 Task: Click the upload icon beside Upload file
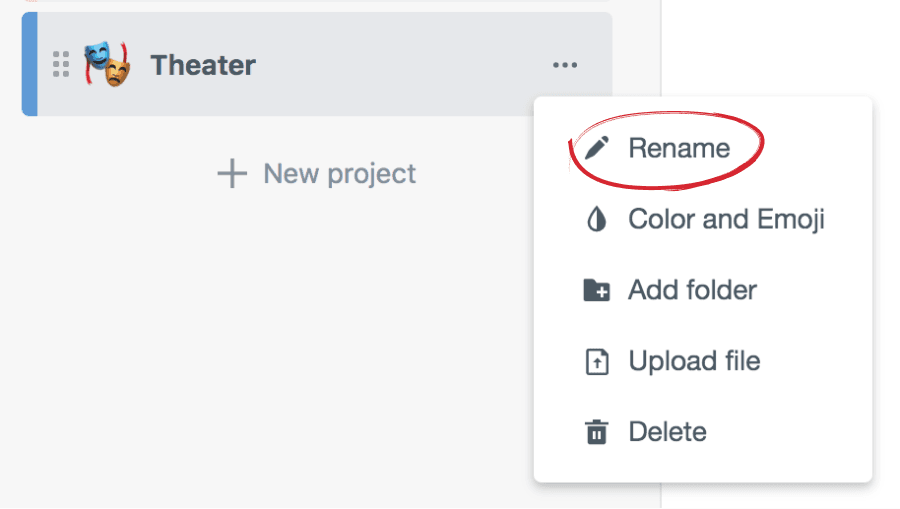click(x=597, y=362)
